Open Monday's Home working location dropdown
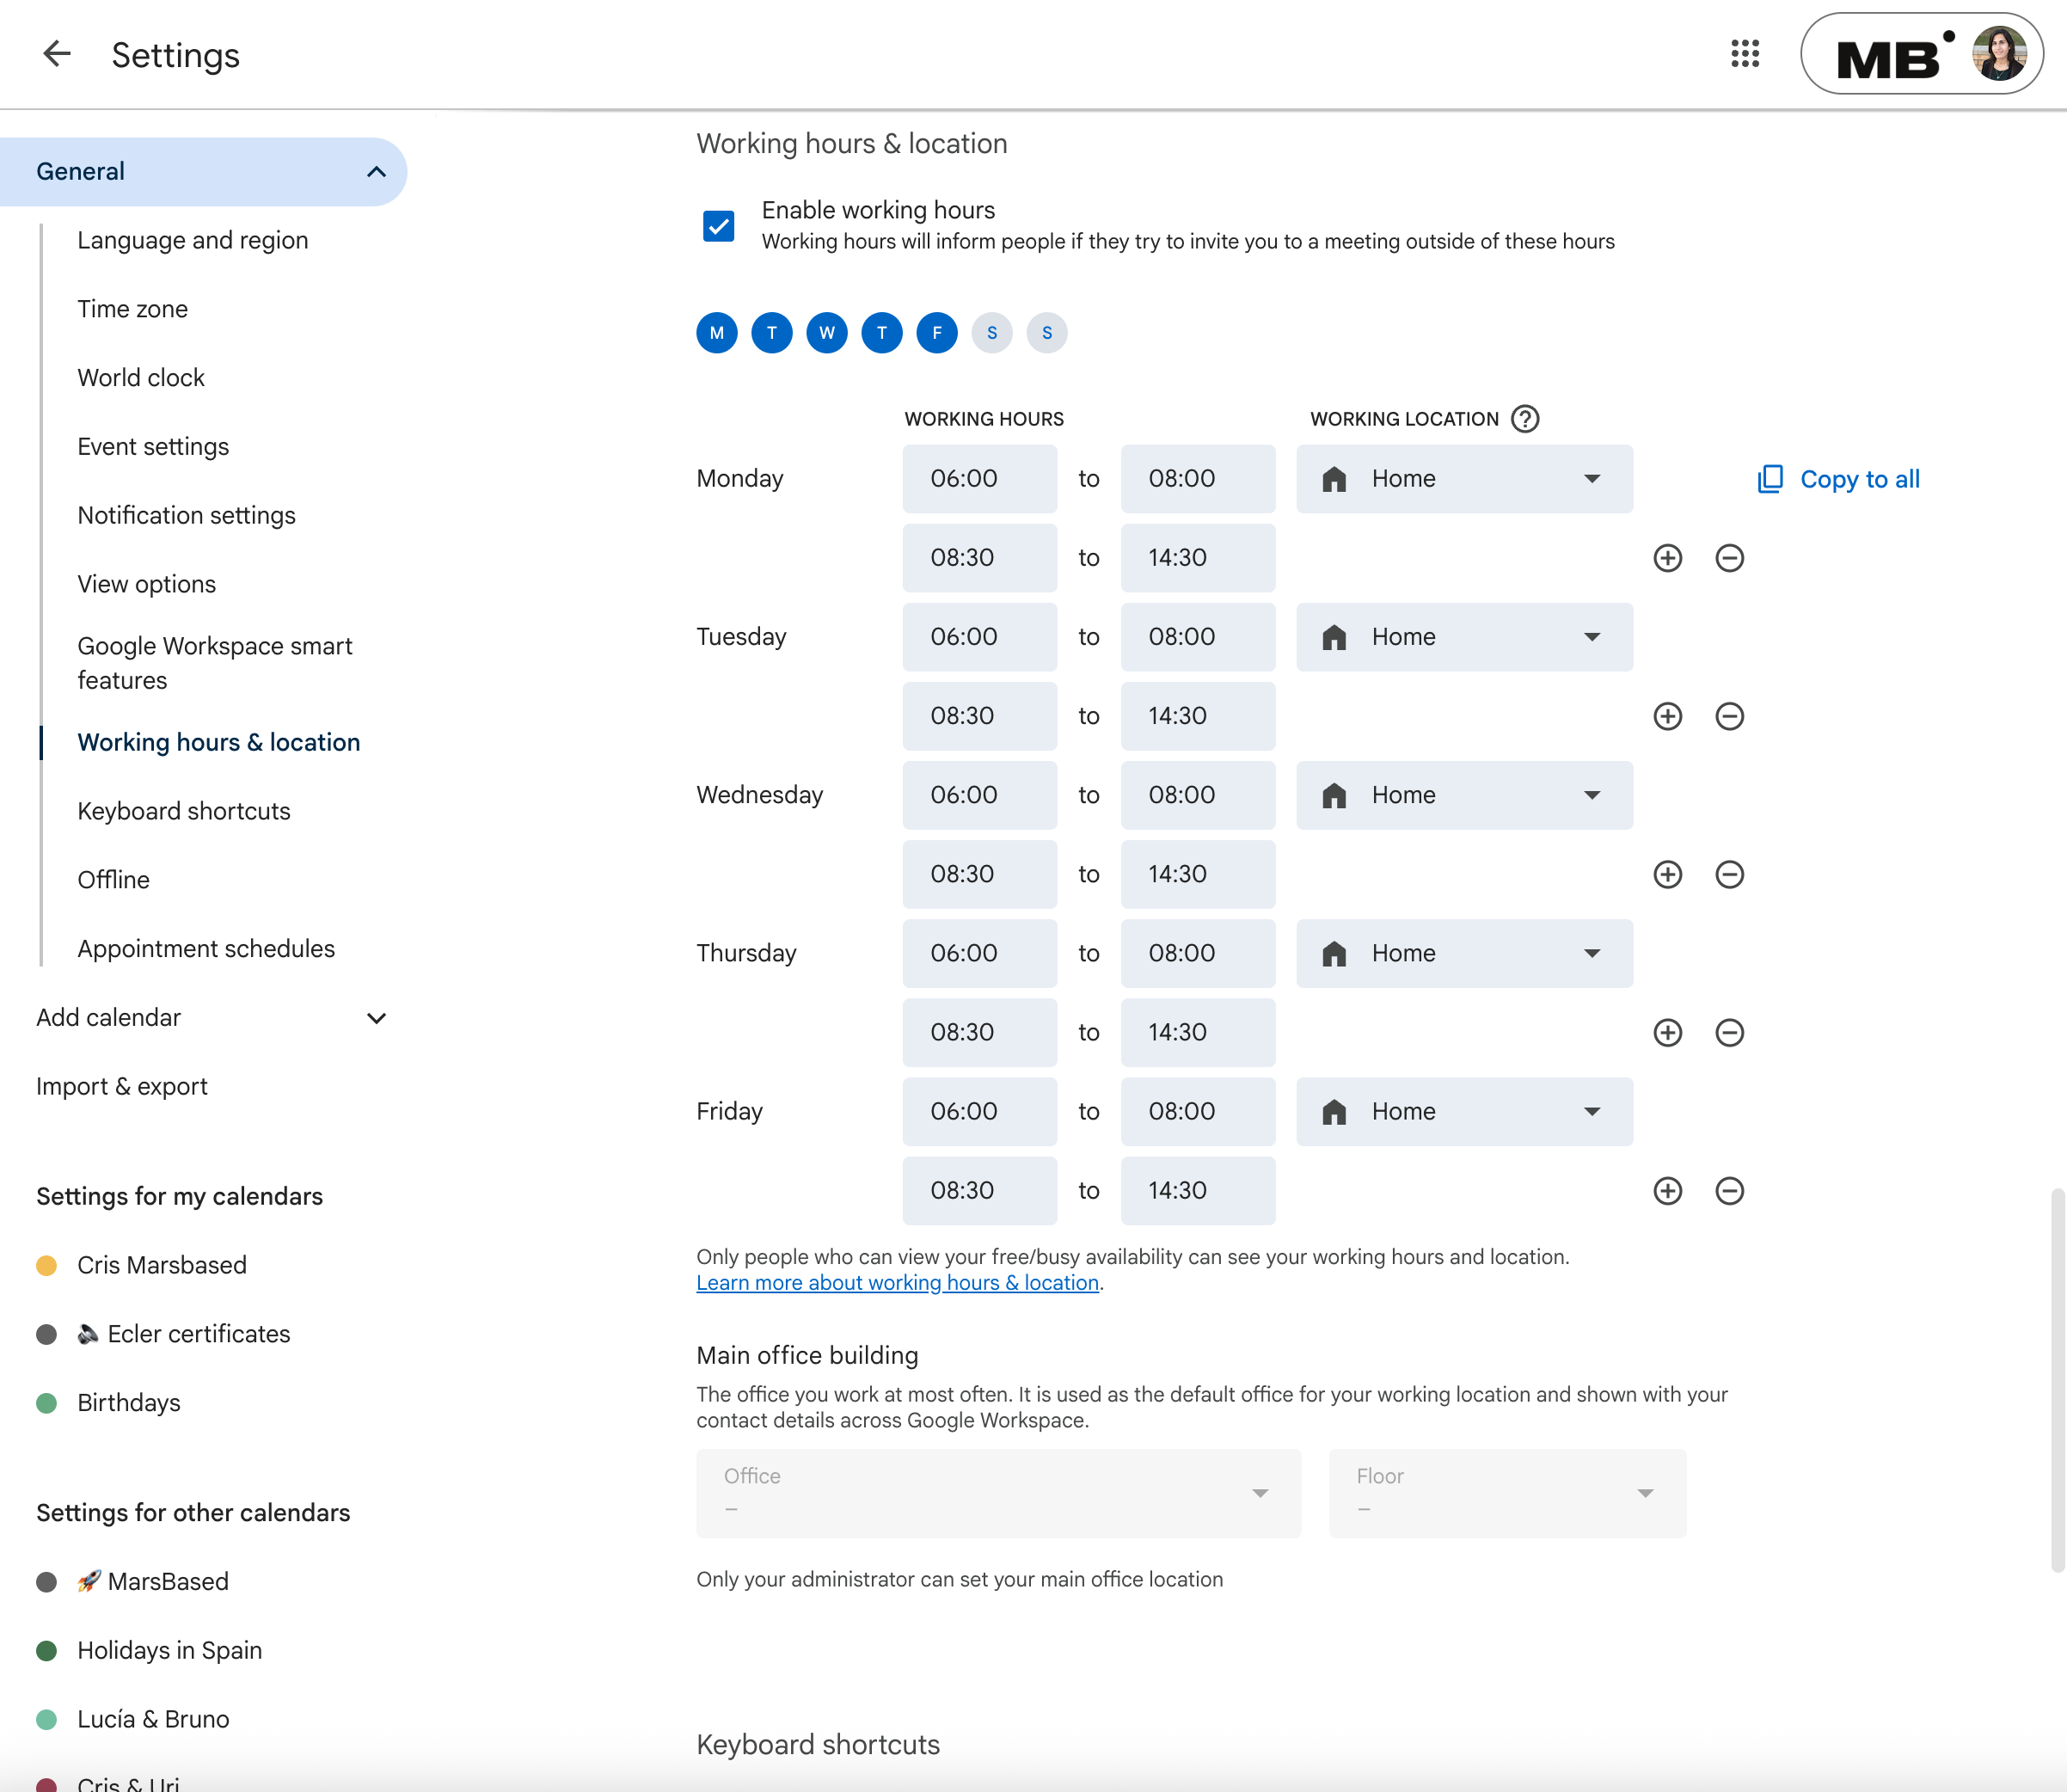The image size is (2067, 1792). [1464, 479]
